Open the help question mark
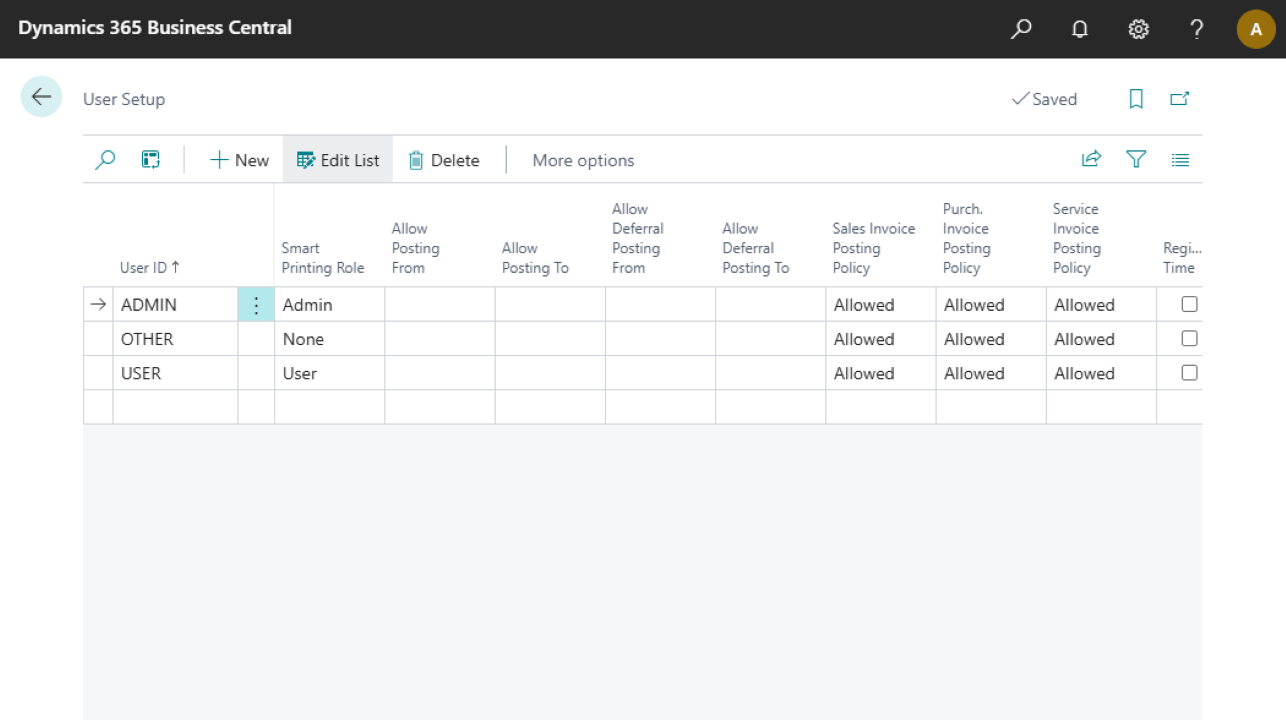This screenshot has width=1286, height=720. (1197, 29)
